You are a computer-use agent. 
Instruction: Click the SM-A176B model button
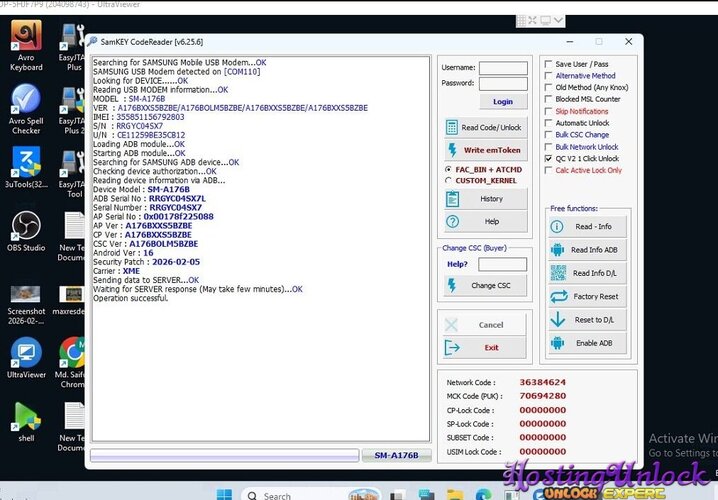point(397,455)
